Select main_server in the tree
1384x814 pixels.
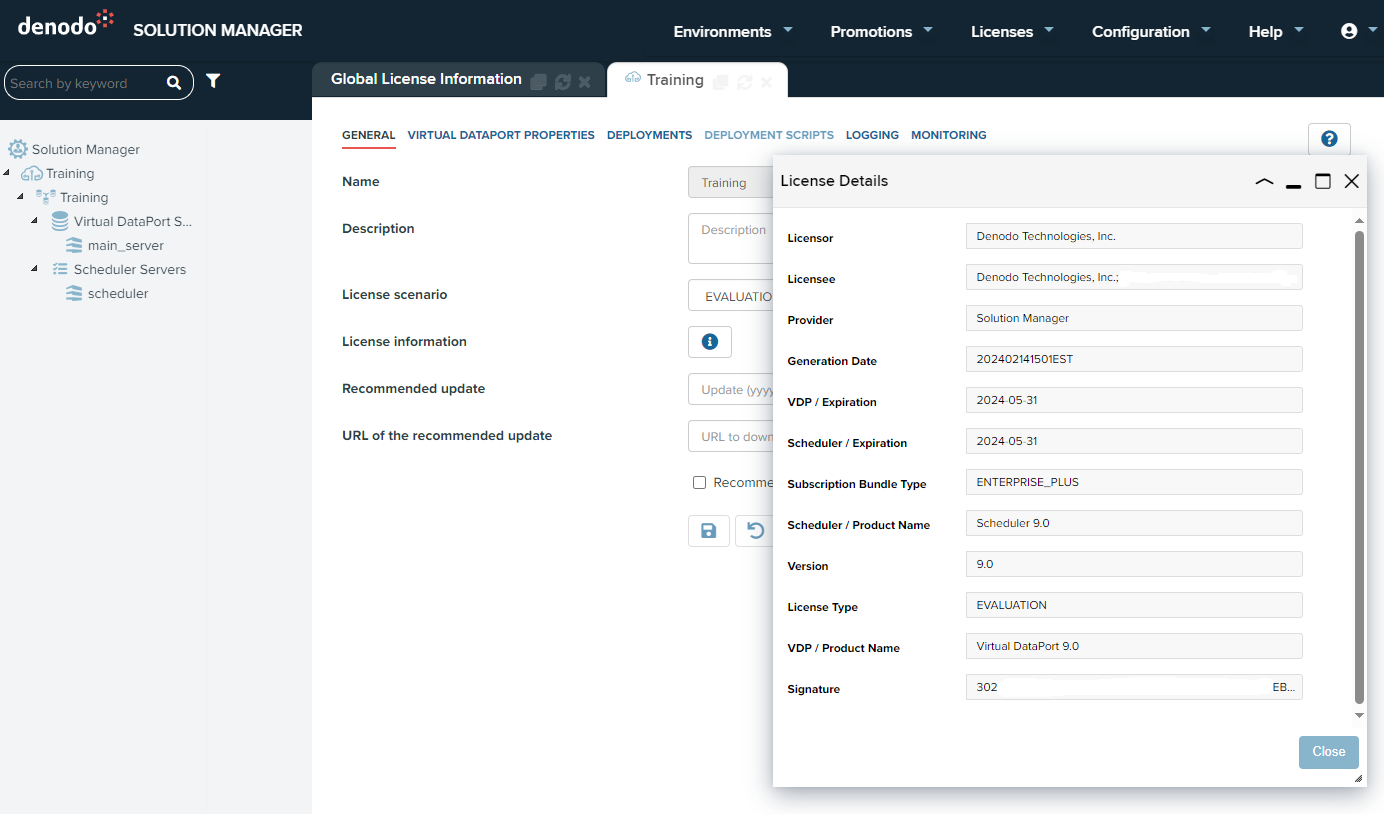tap(126, 245)
